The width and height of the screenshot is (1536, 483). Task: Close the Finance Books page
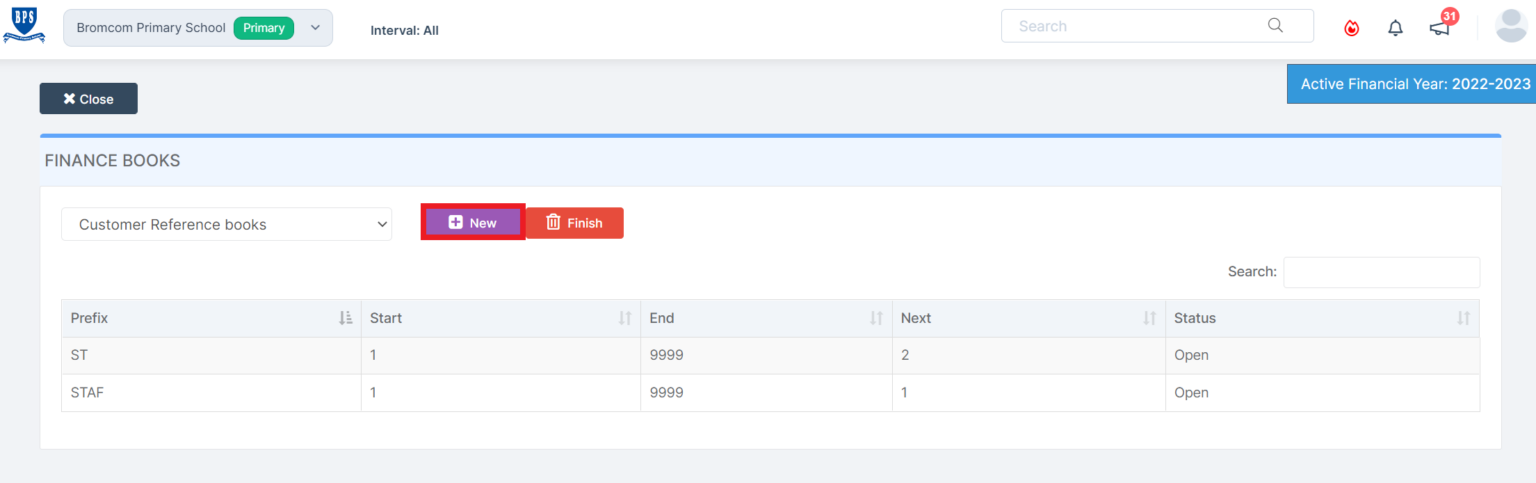88,99
